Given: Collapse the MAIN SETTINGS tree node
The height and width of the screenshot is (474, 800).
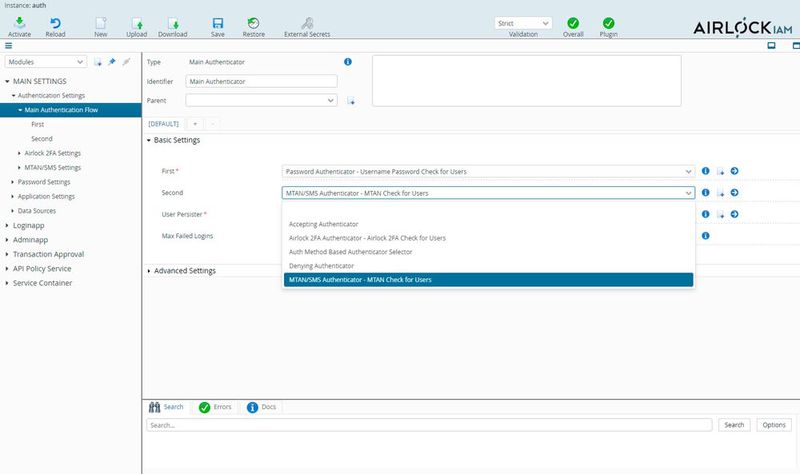Looking at the screenshot, I should [x=7, y=81].
